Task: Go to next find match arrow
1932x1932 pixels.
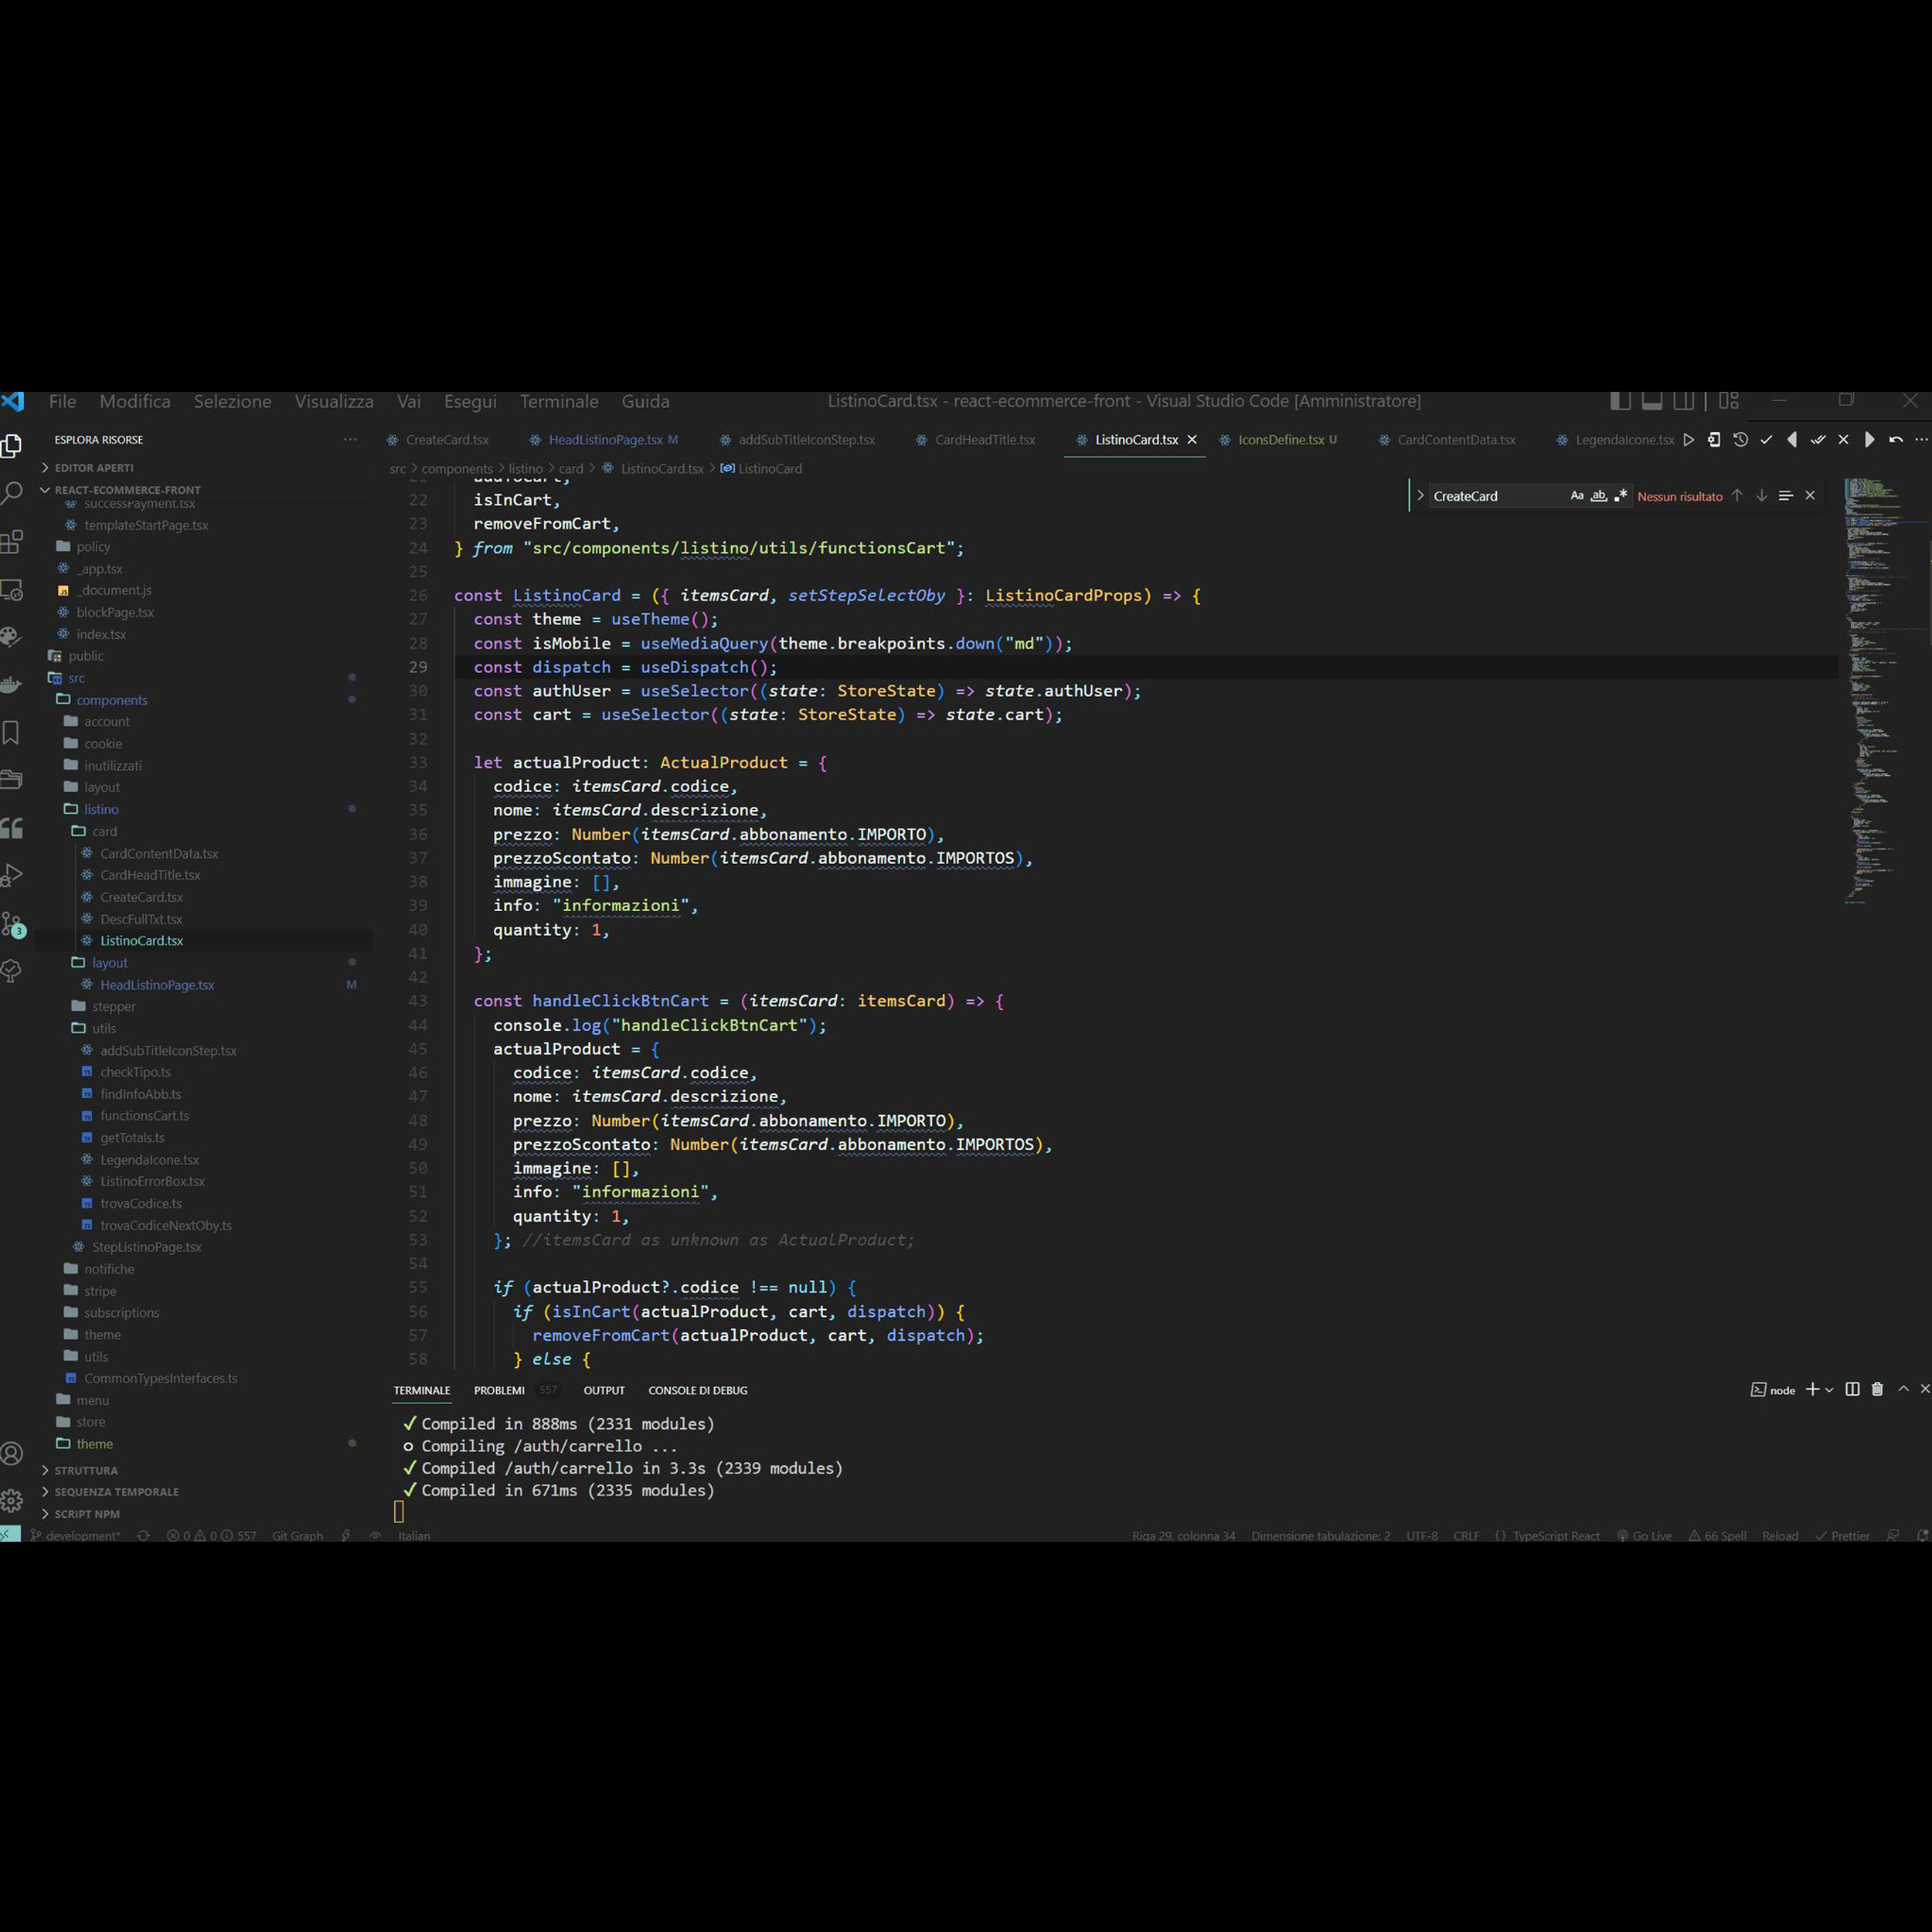Action: 1762,496
